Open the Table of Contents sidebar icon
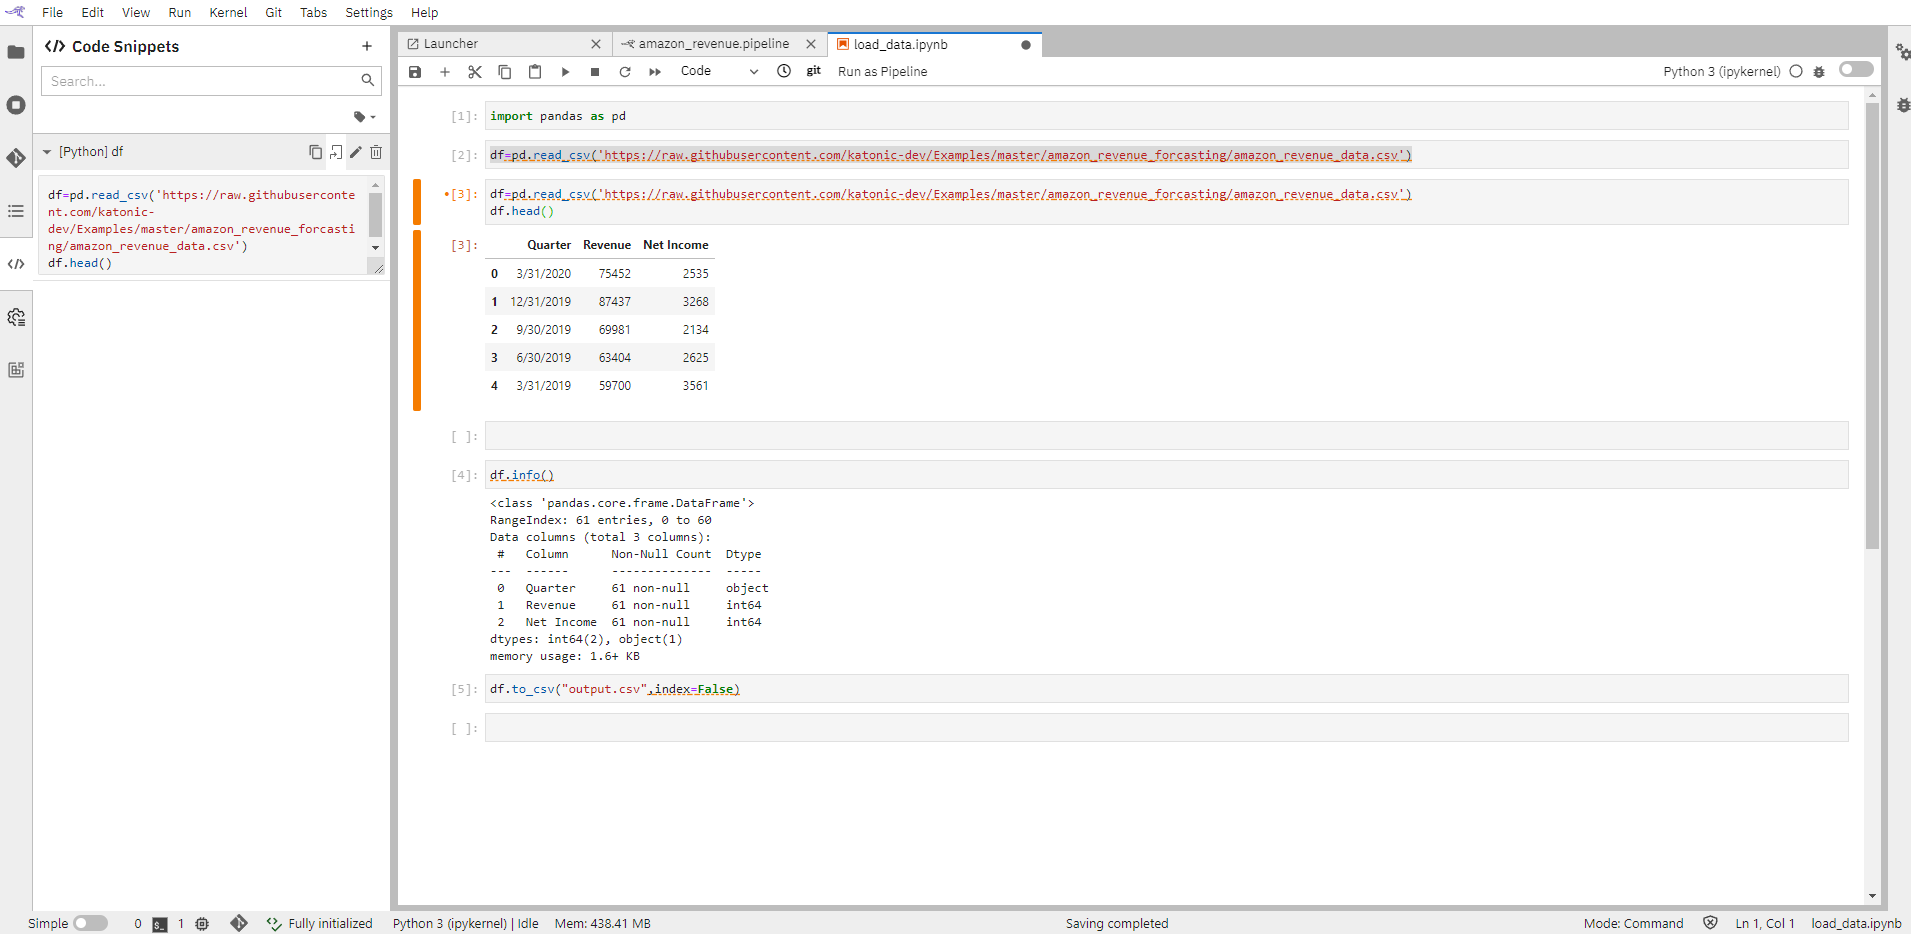The height and width of the screenshot is (934, 1911). click(16, 211)
